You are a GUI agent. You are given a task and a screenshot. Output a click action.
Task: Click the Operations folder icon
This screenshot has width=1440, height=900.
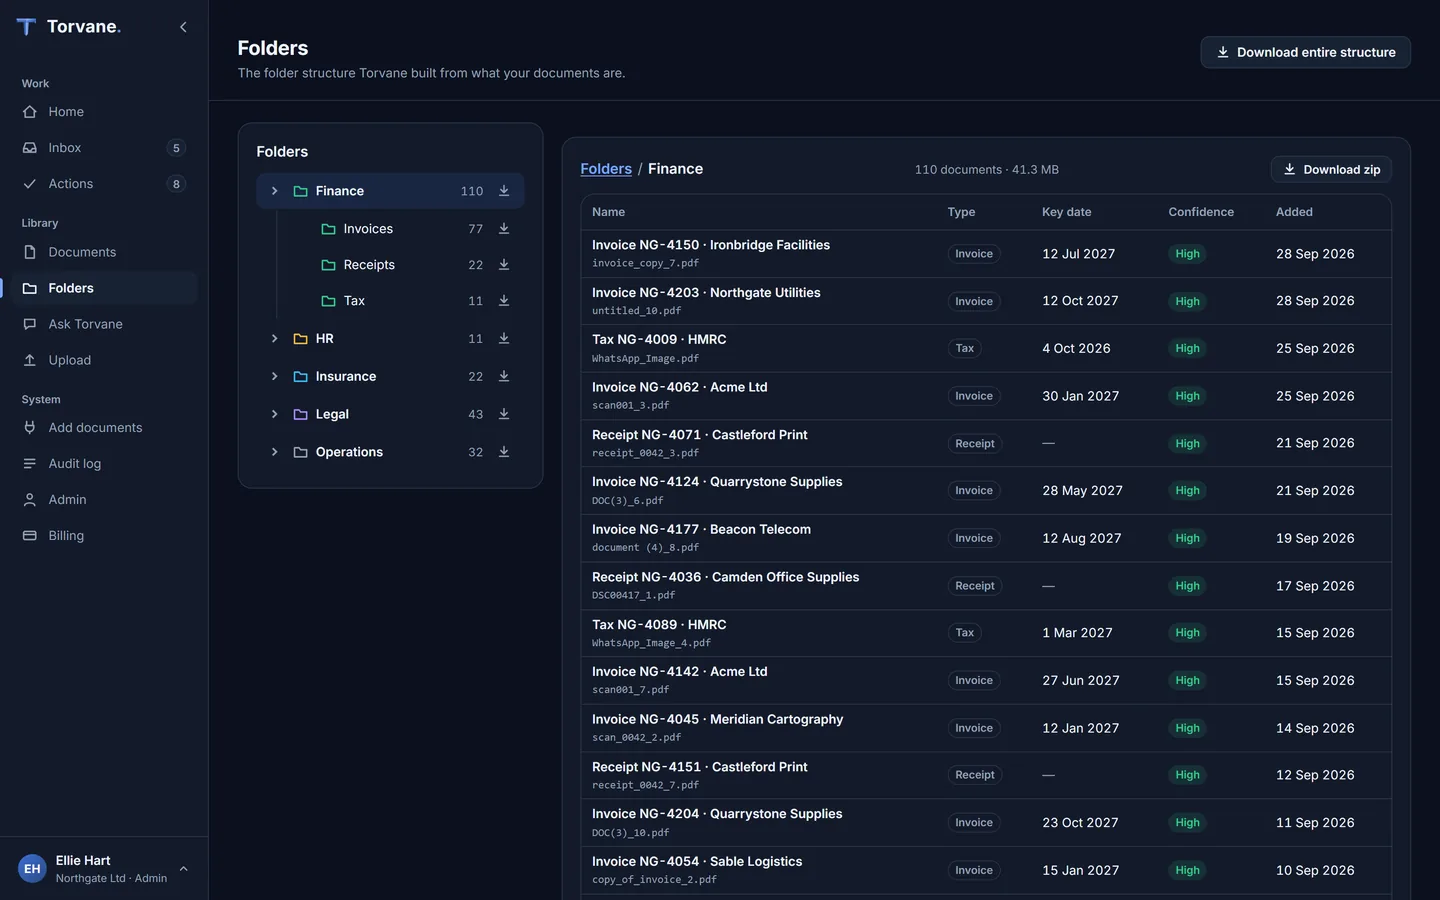300,452
